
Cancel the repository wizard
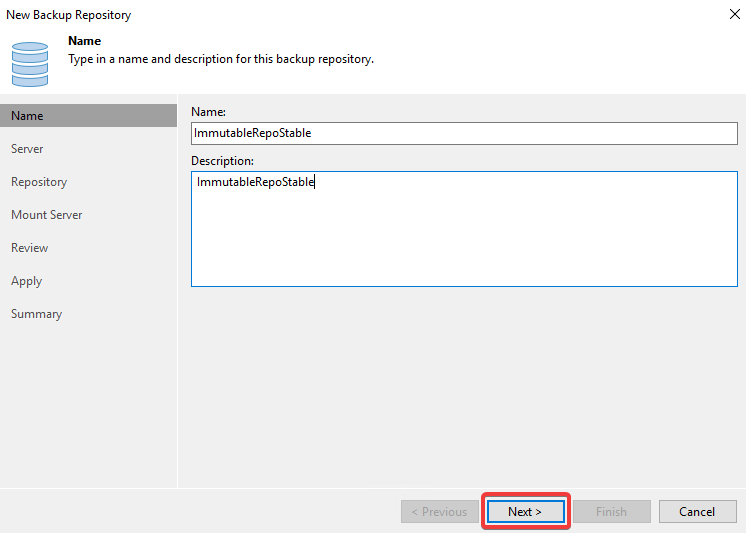coord(697,512)
